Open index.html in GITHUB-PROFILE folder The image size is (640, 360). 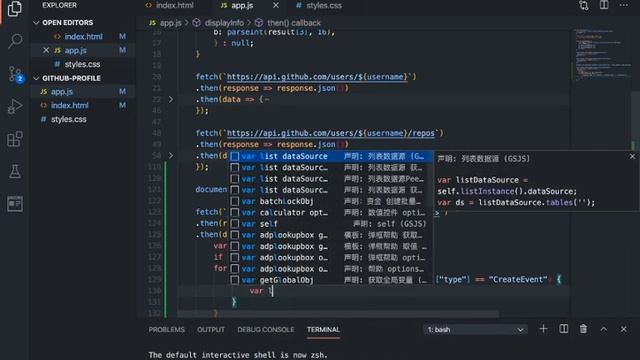[x=83, y=105]
